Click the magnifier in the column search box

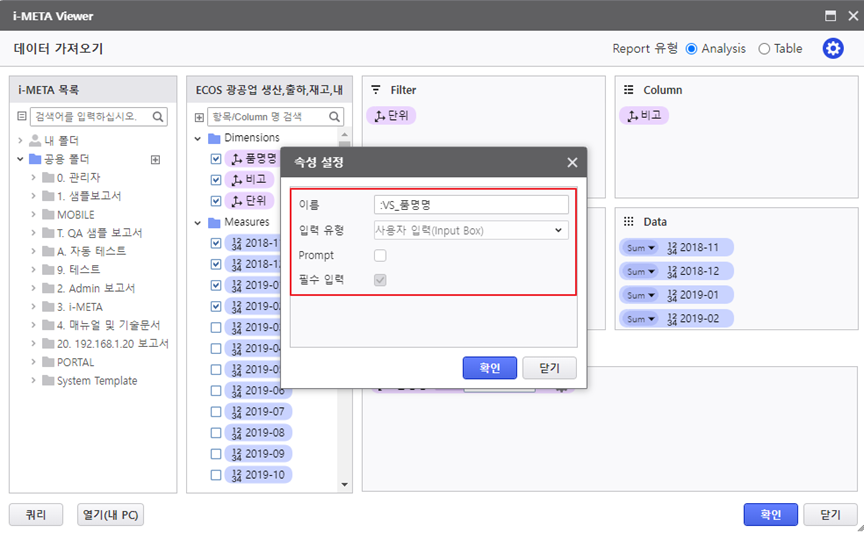(335, 117)
